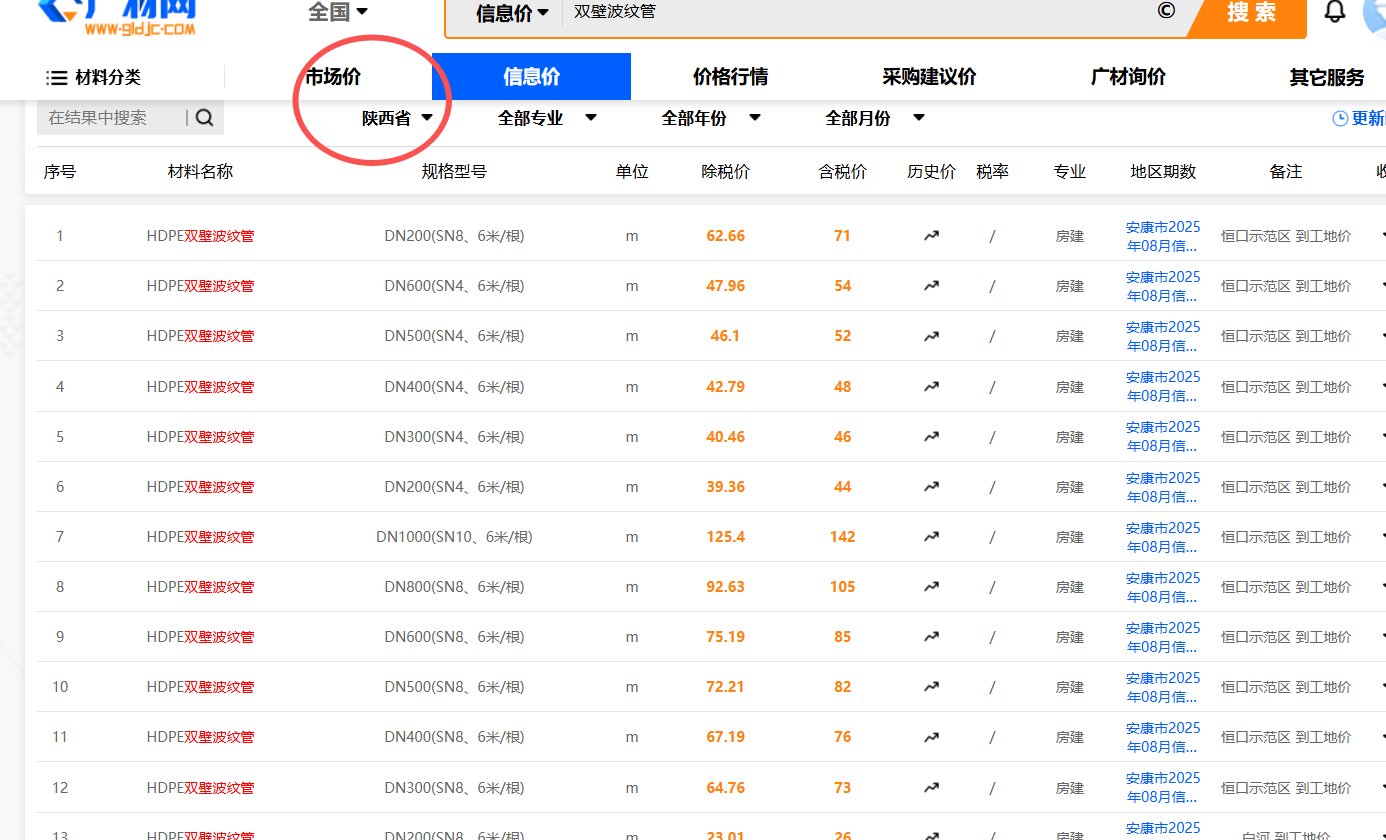Click the © icon in the search bar

pos(1165,11)
